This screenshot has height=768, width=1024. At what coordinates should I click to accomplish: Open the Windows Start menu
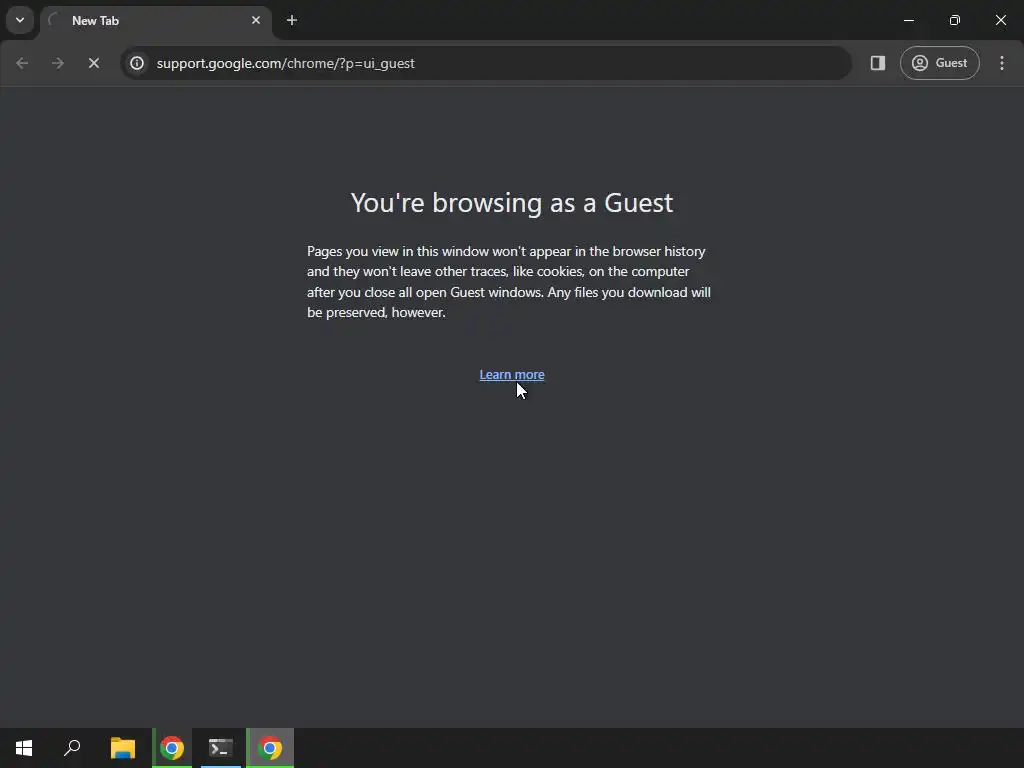pyautogui.click(x=24, y=748)
